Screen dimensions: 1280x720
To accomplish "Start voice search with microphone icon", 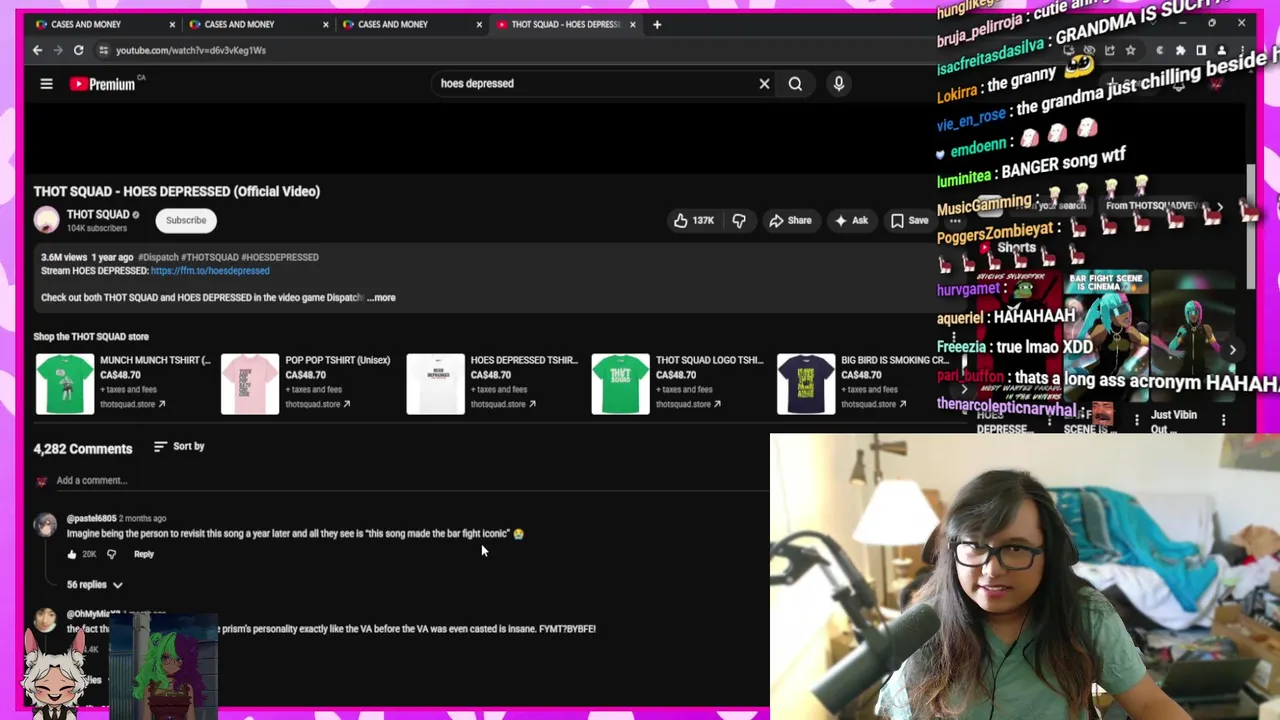I will pyautogui.click(x=839, y=84).
